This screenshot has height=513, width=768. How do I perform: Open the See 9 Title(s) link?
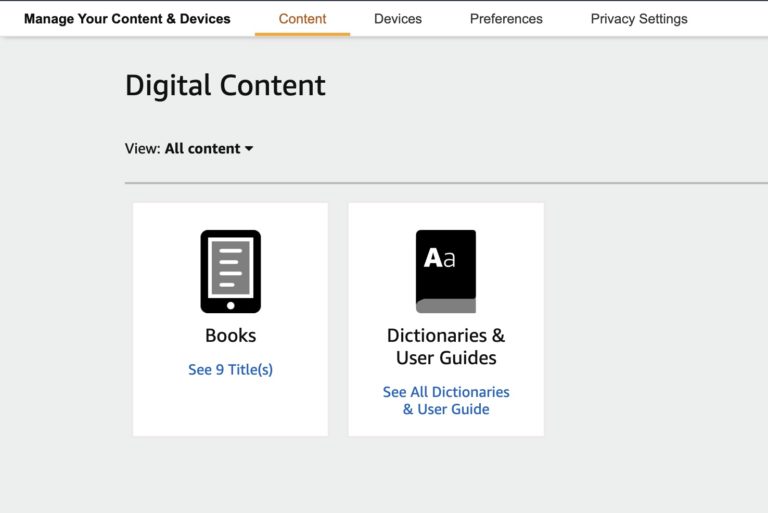[230, 369]
